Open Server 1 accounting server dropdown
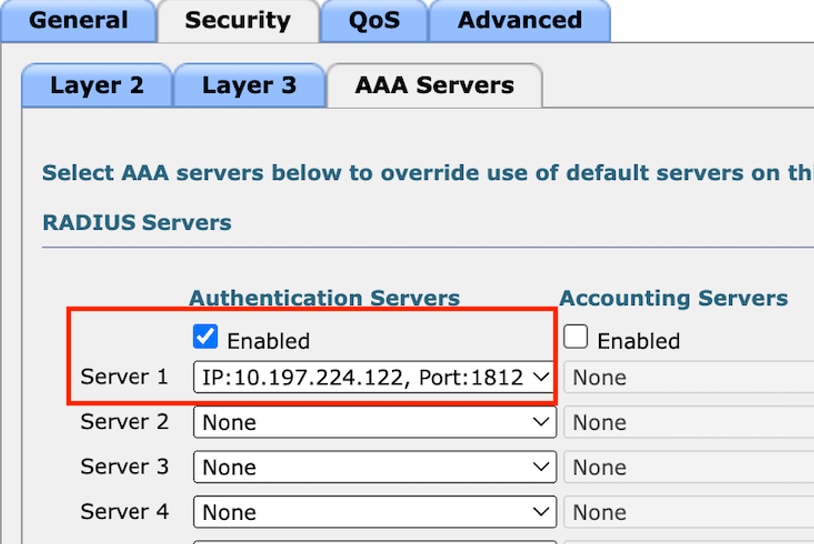814x544 pixels. pos(689,377)
